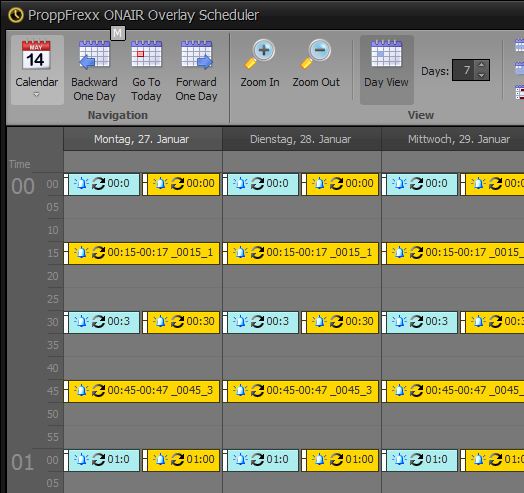The height and width of the screenshot is (493, 524).
Task: Open Wednesday blue 01:00 entry
Action: (420, 460)
